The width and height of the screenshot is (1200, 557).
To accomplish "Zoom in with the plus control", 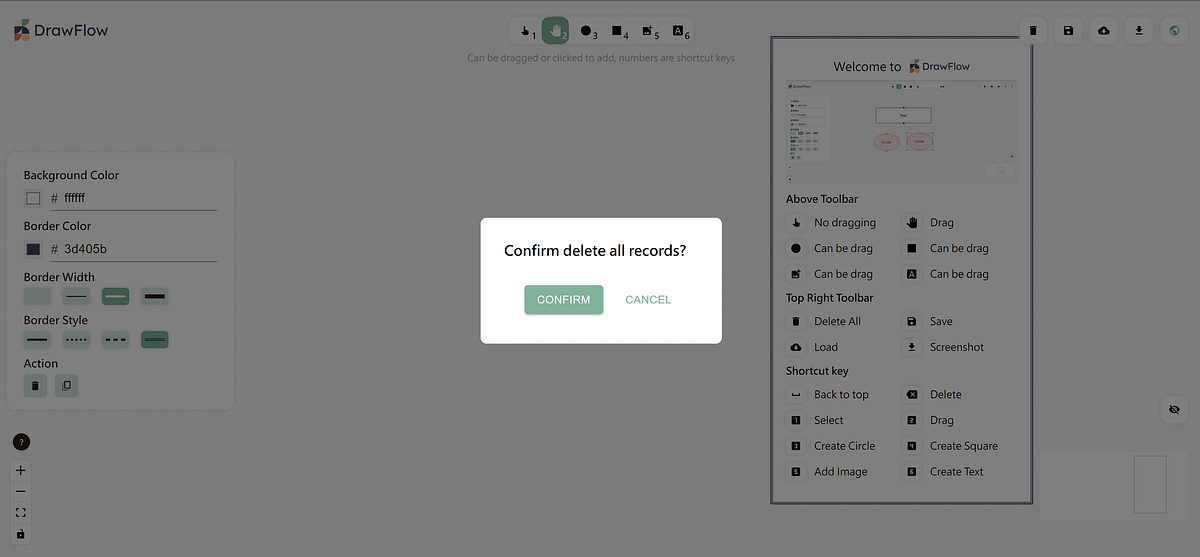I will (21, 470).
